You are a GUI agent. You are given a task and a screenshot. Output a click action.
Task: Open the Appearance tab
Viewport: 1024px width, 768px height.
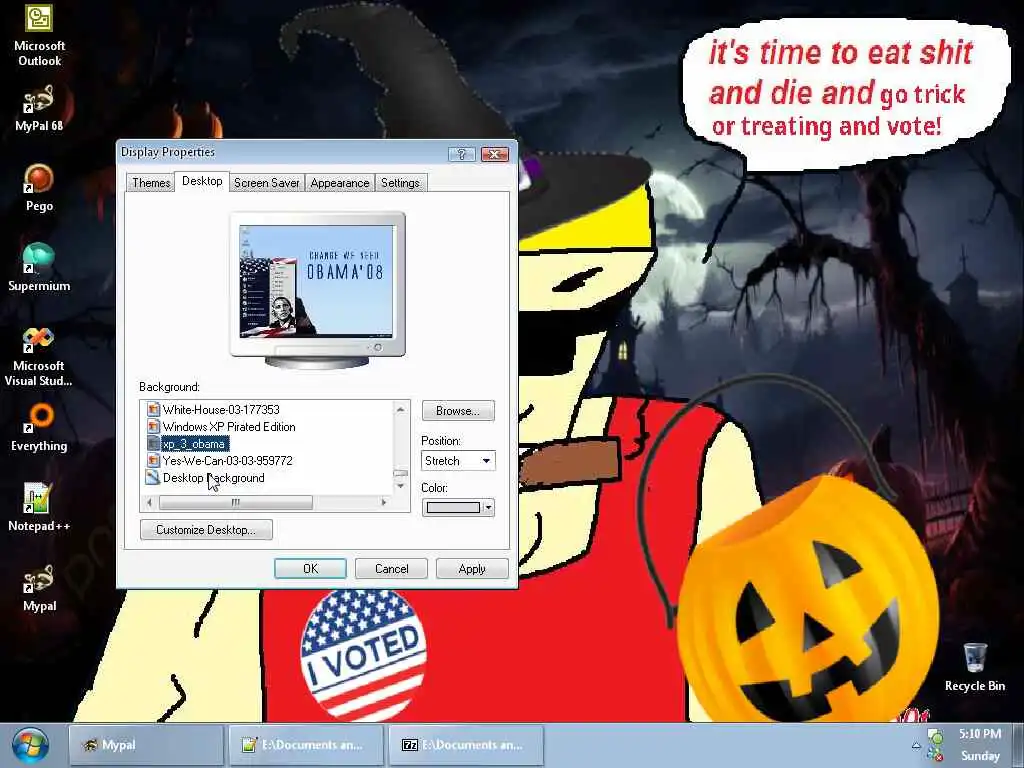click(340, 183)
